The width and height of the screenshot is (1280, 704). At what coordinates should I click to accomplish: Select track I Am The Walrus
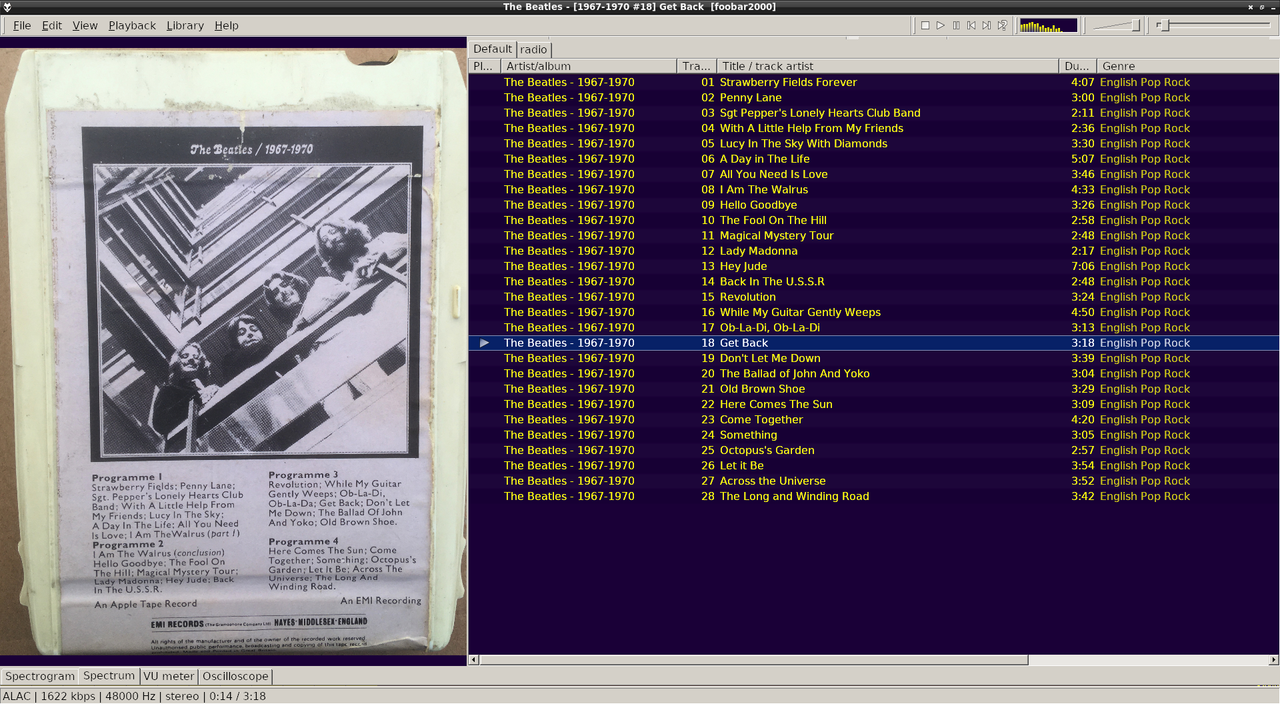coord(874,190)
